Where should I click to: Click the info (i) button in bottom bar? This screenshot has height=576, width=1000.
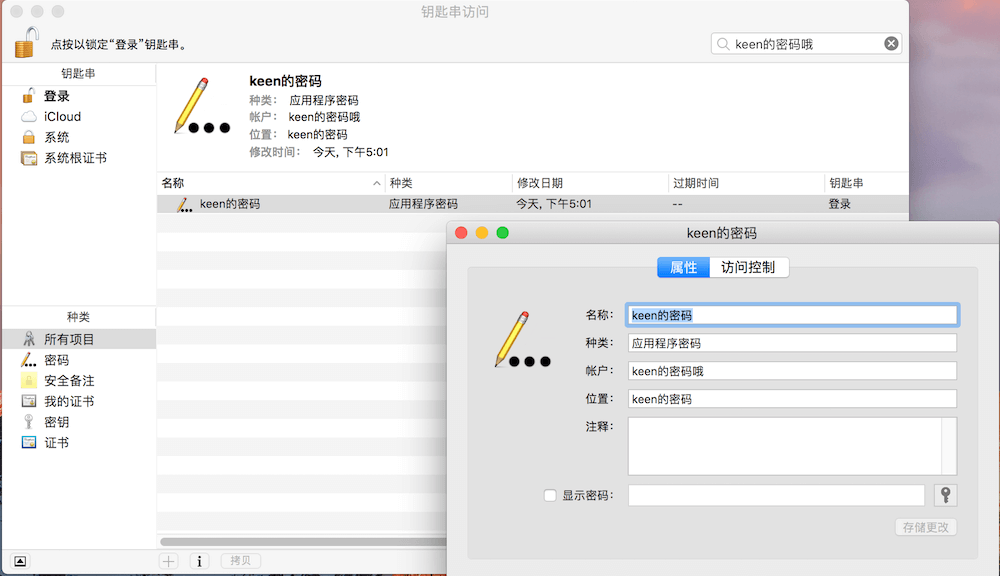[x=198, y=561]
